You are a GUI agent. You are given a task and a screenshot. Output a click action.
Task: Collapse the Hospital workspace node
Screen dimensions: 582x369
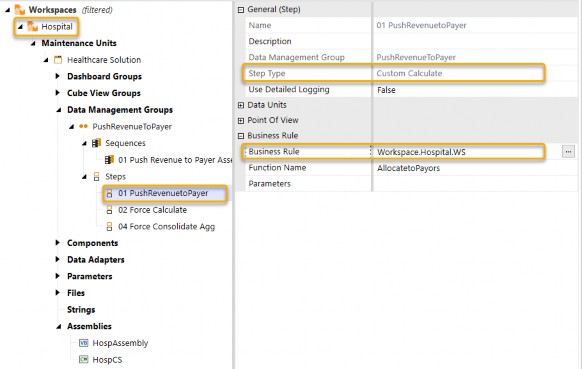pos(20,27)
